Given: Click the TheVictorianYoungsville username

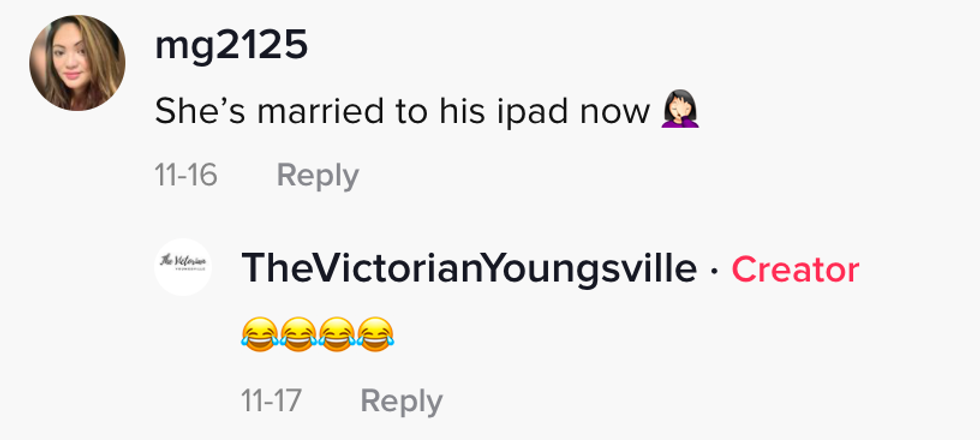Looking at the screenshot, I should pos(469,269).
